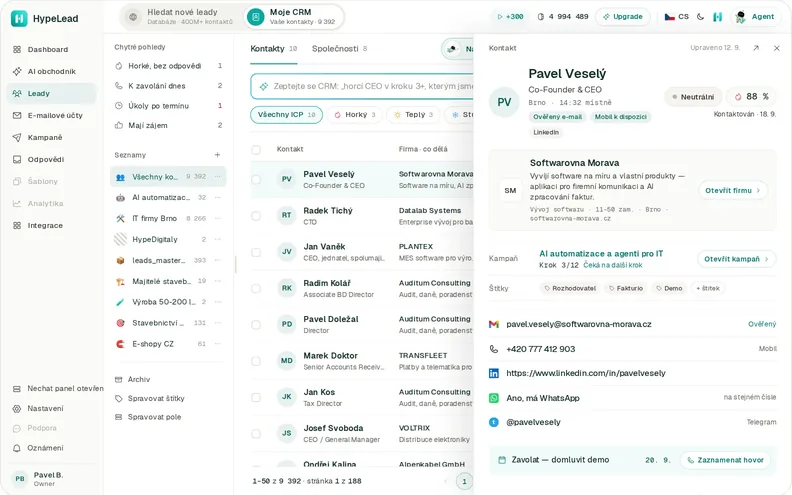This screenshot has width=792, height=495.
Task: Select Leady in the sidebar
Action: (51, 93)
